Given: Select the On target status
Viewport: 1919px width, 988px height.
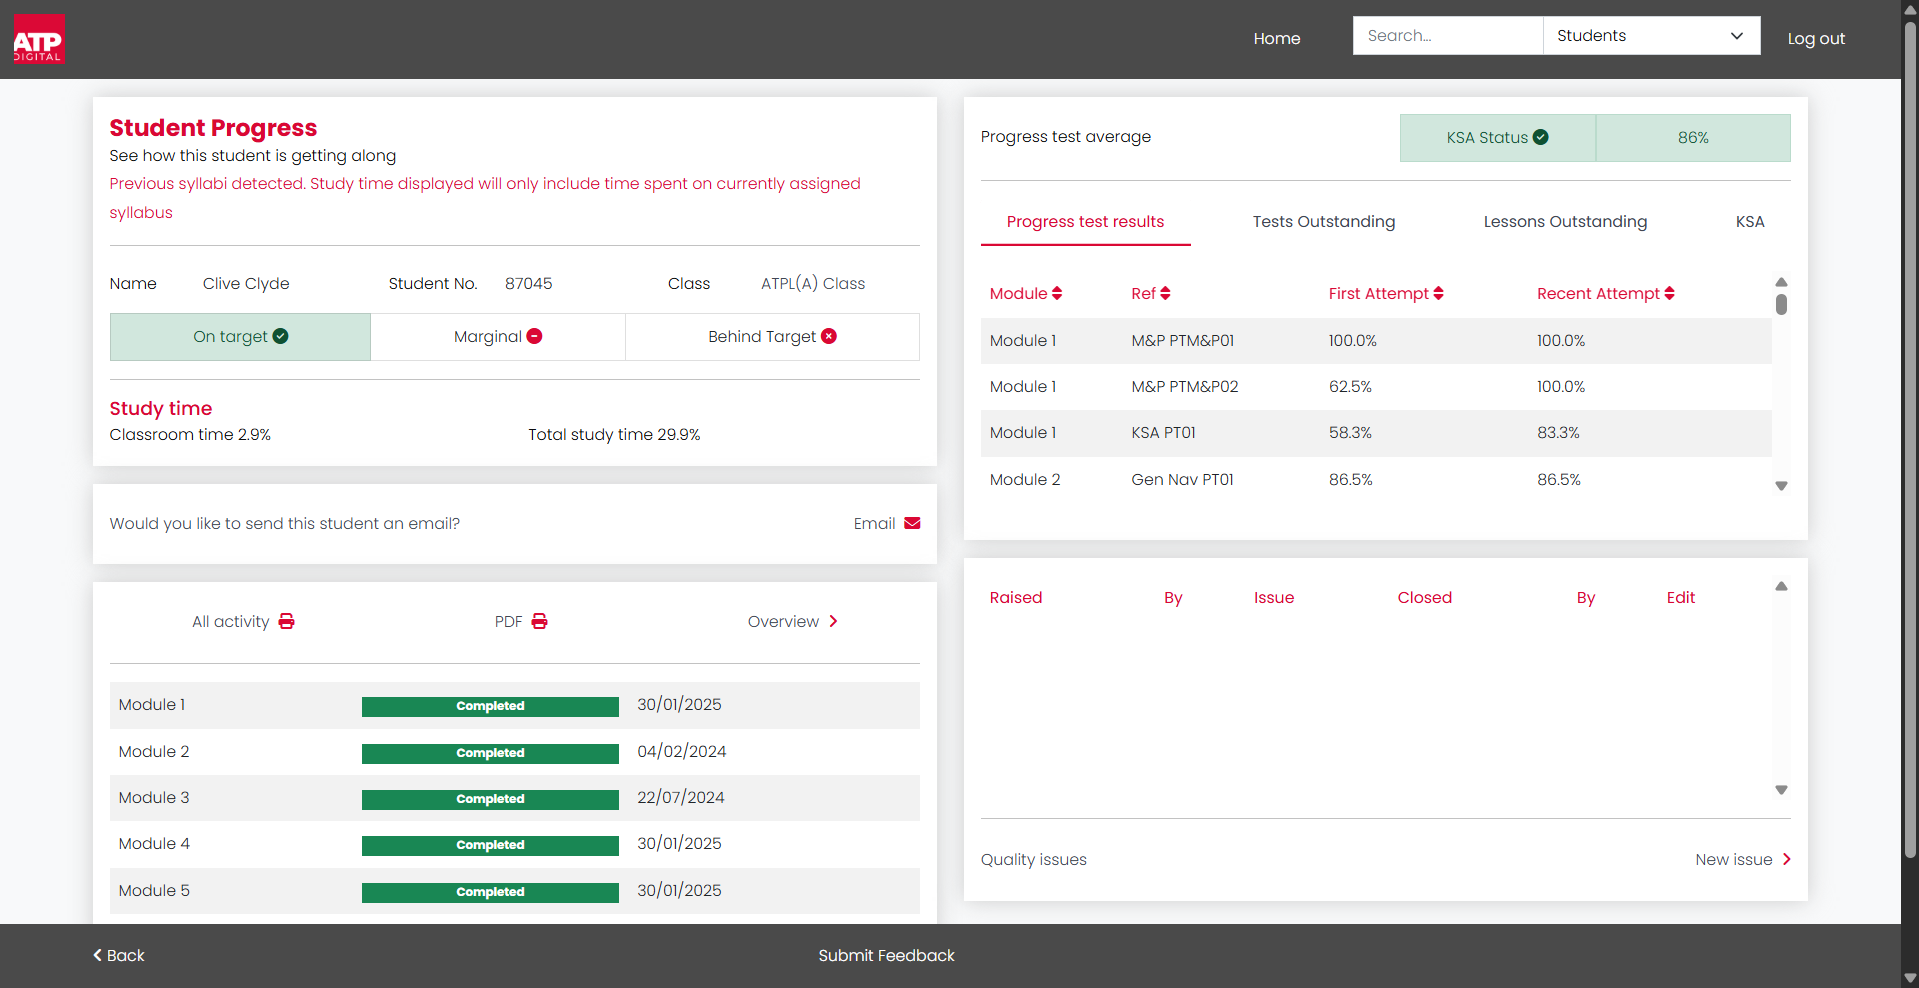Looking at the screenshot, I should pyautogui.click(x=240, y=337).
